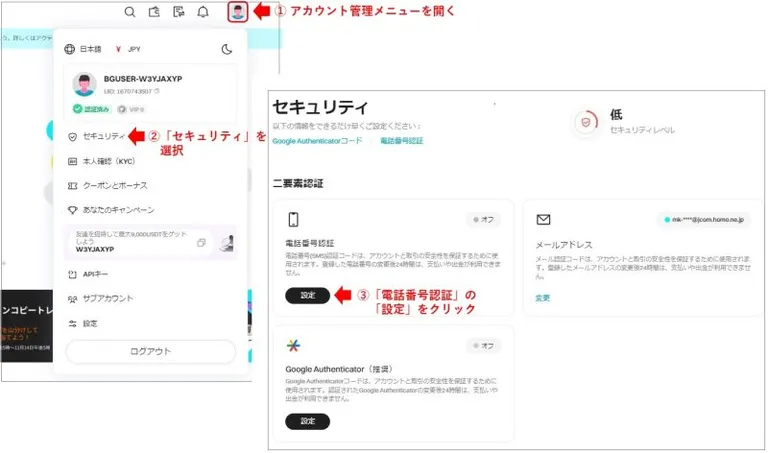Image resolution: width=768 pixels, height=453 pixels.
Task: Click the 電話番号認証 link at top
Action: (402, 141)
